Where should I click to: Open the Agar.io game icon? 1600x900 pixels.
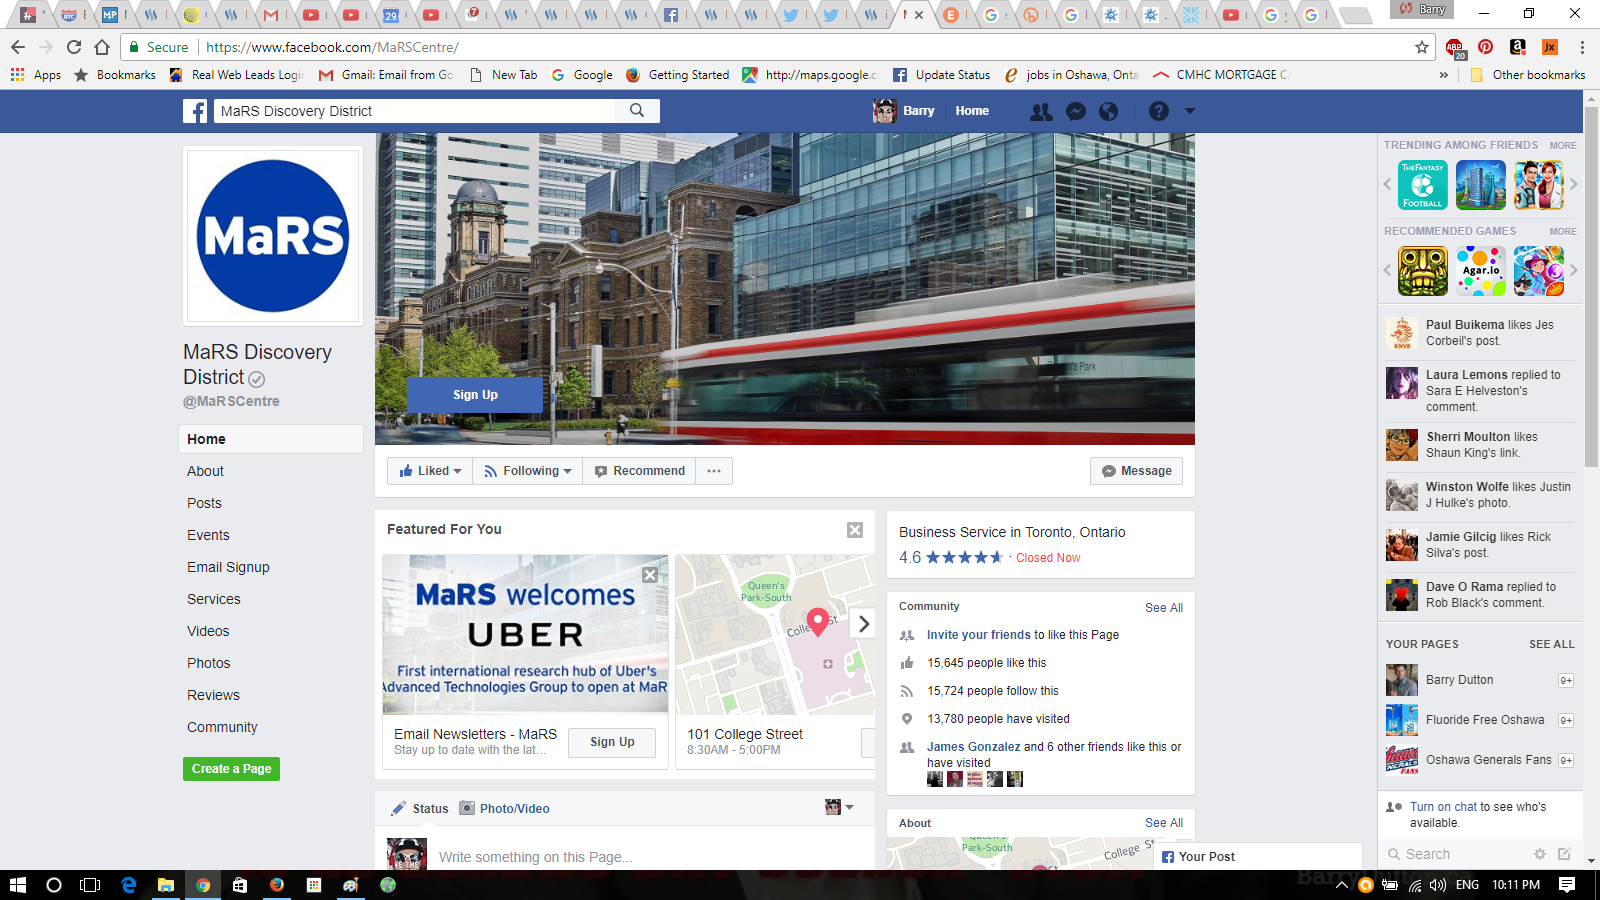tap(1481, 271)
